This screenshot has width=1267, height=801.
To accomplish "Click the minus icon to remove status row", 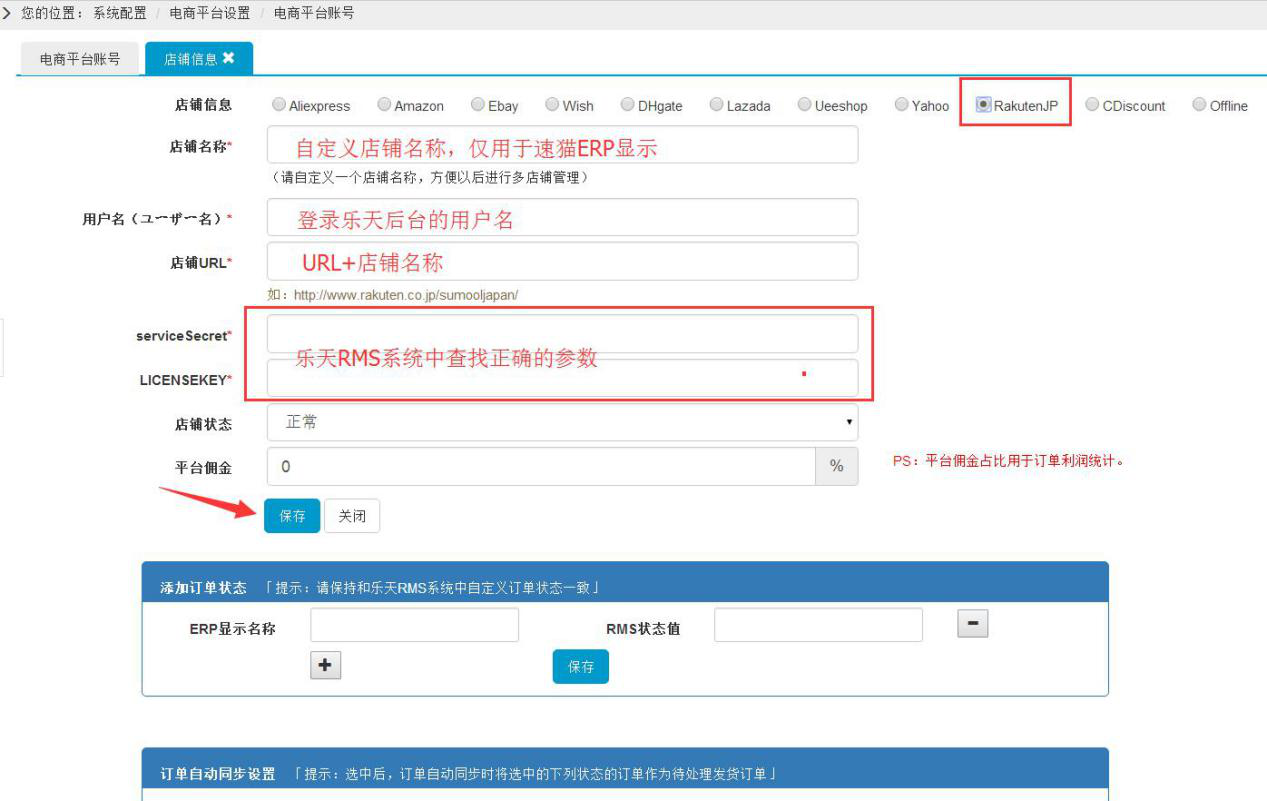I will pos(972,623).
